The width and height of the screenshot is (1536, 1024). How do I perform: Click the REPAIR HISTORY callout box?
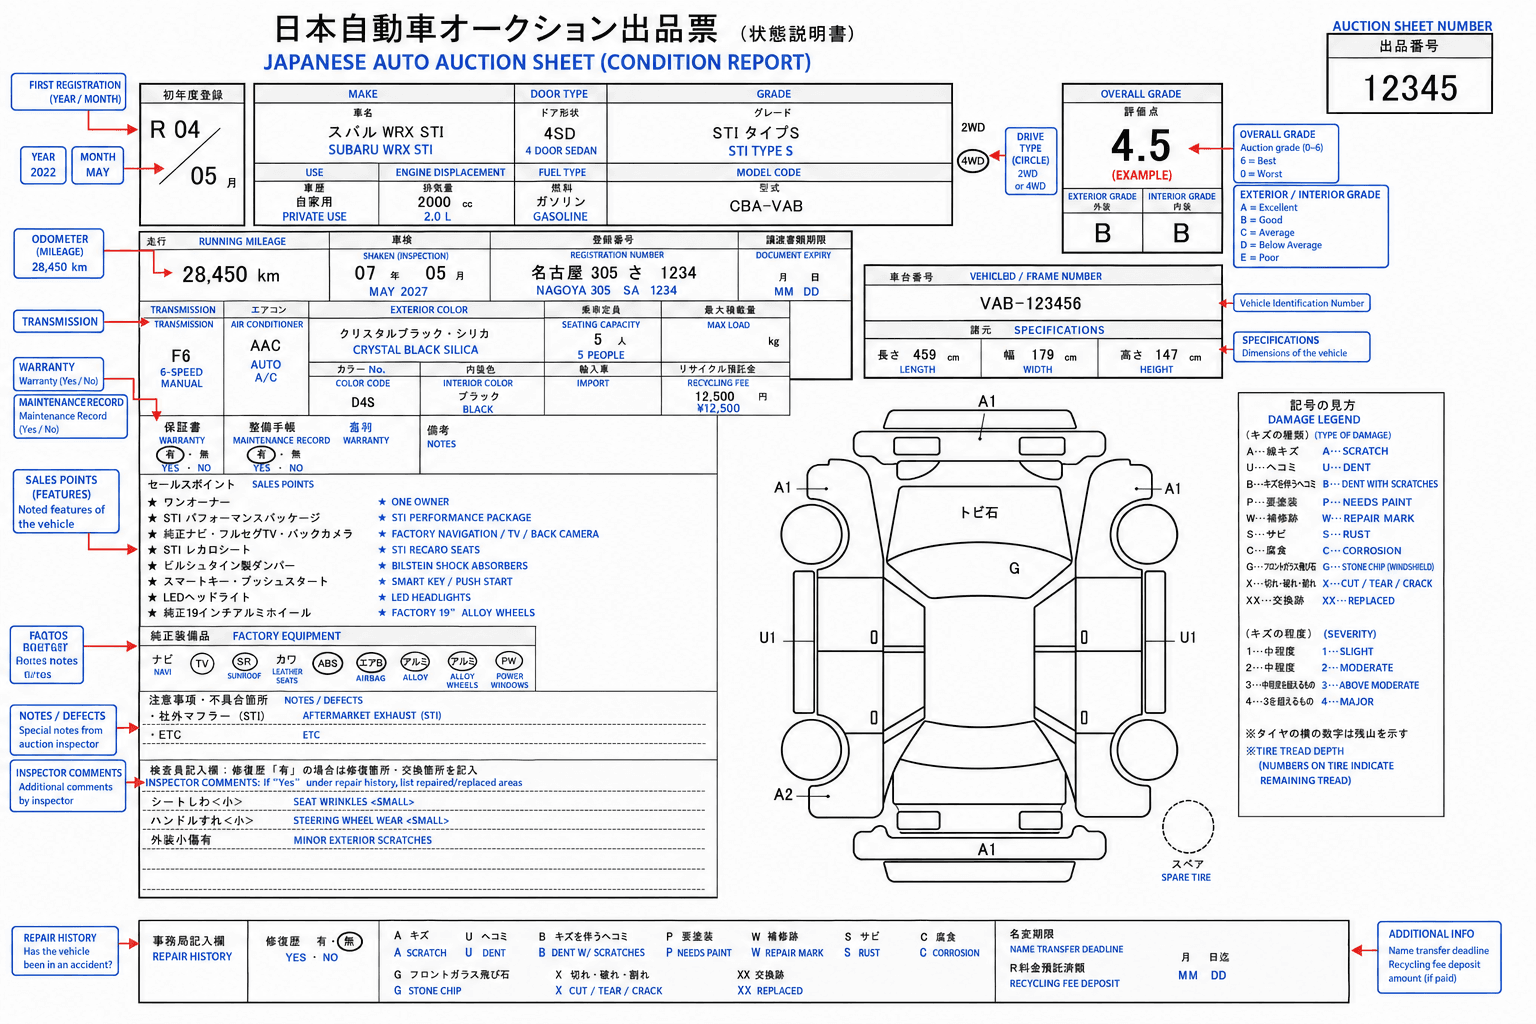[x=66, y=952]
